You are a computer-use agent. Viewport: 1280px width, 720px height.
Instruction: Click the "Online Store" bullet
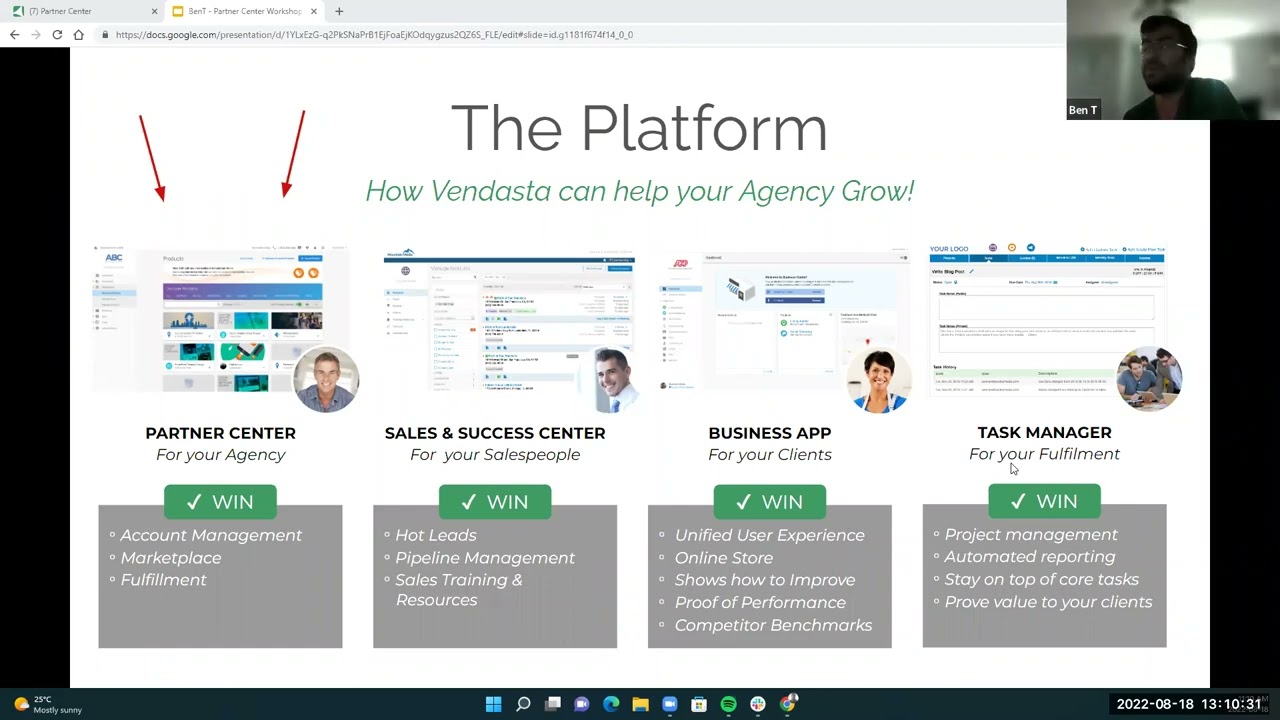pos(724,558)
